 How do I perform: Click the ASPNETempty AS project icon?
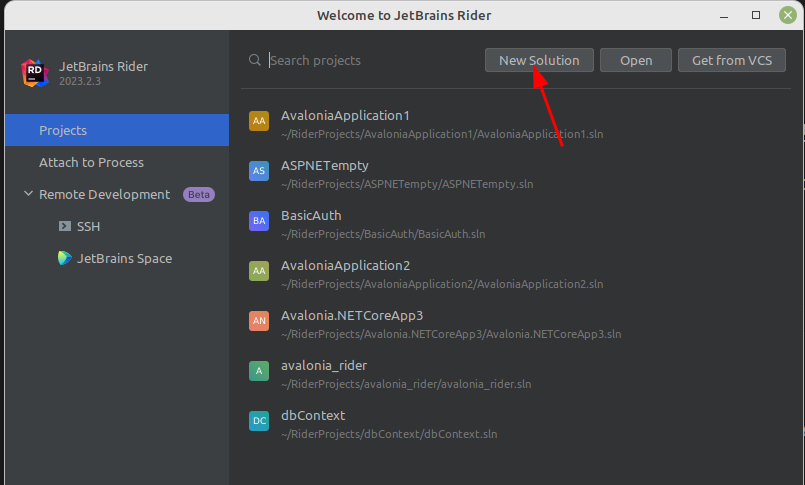[x=259, y=171]
